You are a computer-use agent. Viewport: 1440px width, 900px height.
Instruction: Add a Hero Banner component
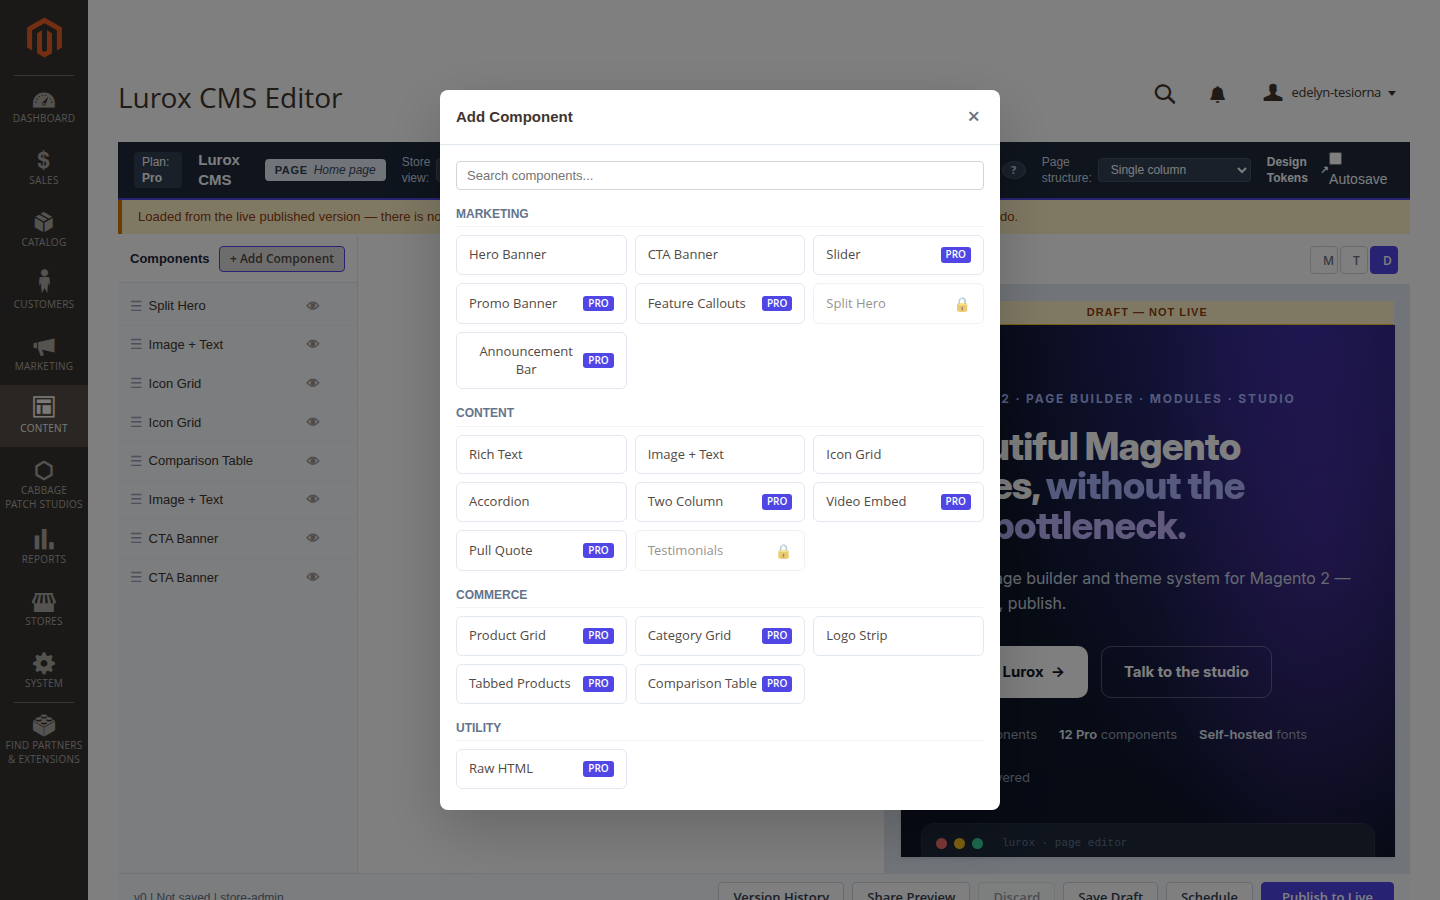541,255
